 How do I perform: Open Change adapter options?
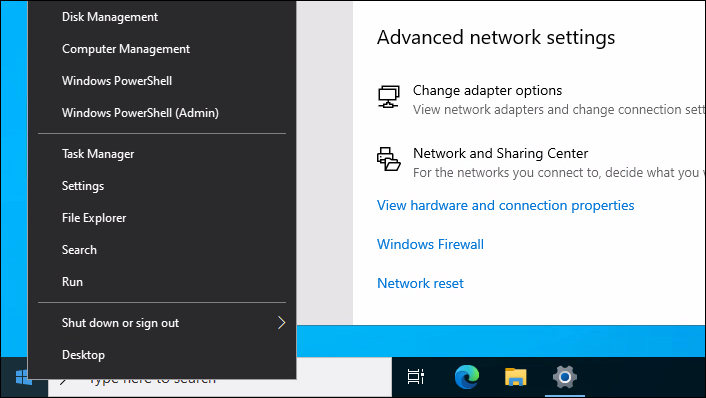[x=488, y=90]
